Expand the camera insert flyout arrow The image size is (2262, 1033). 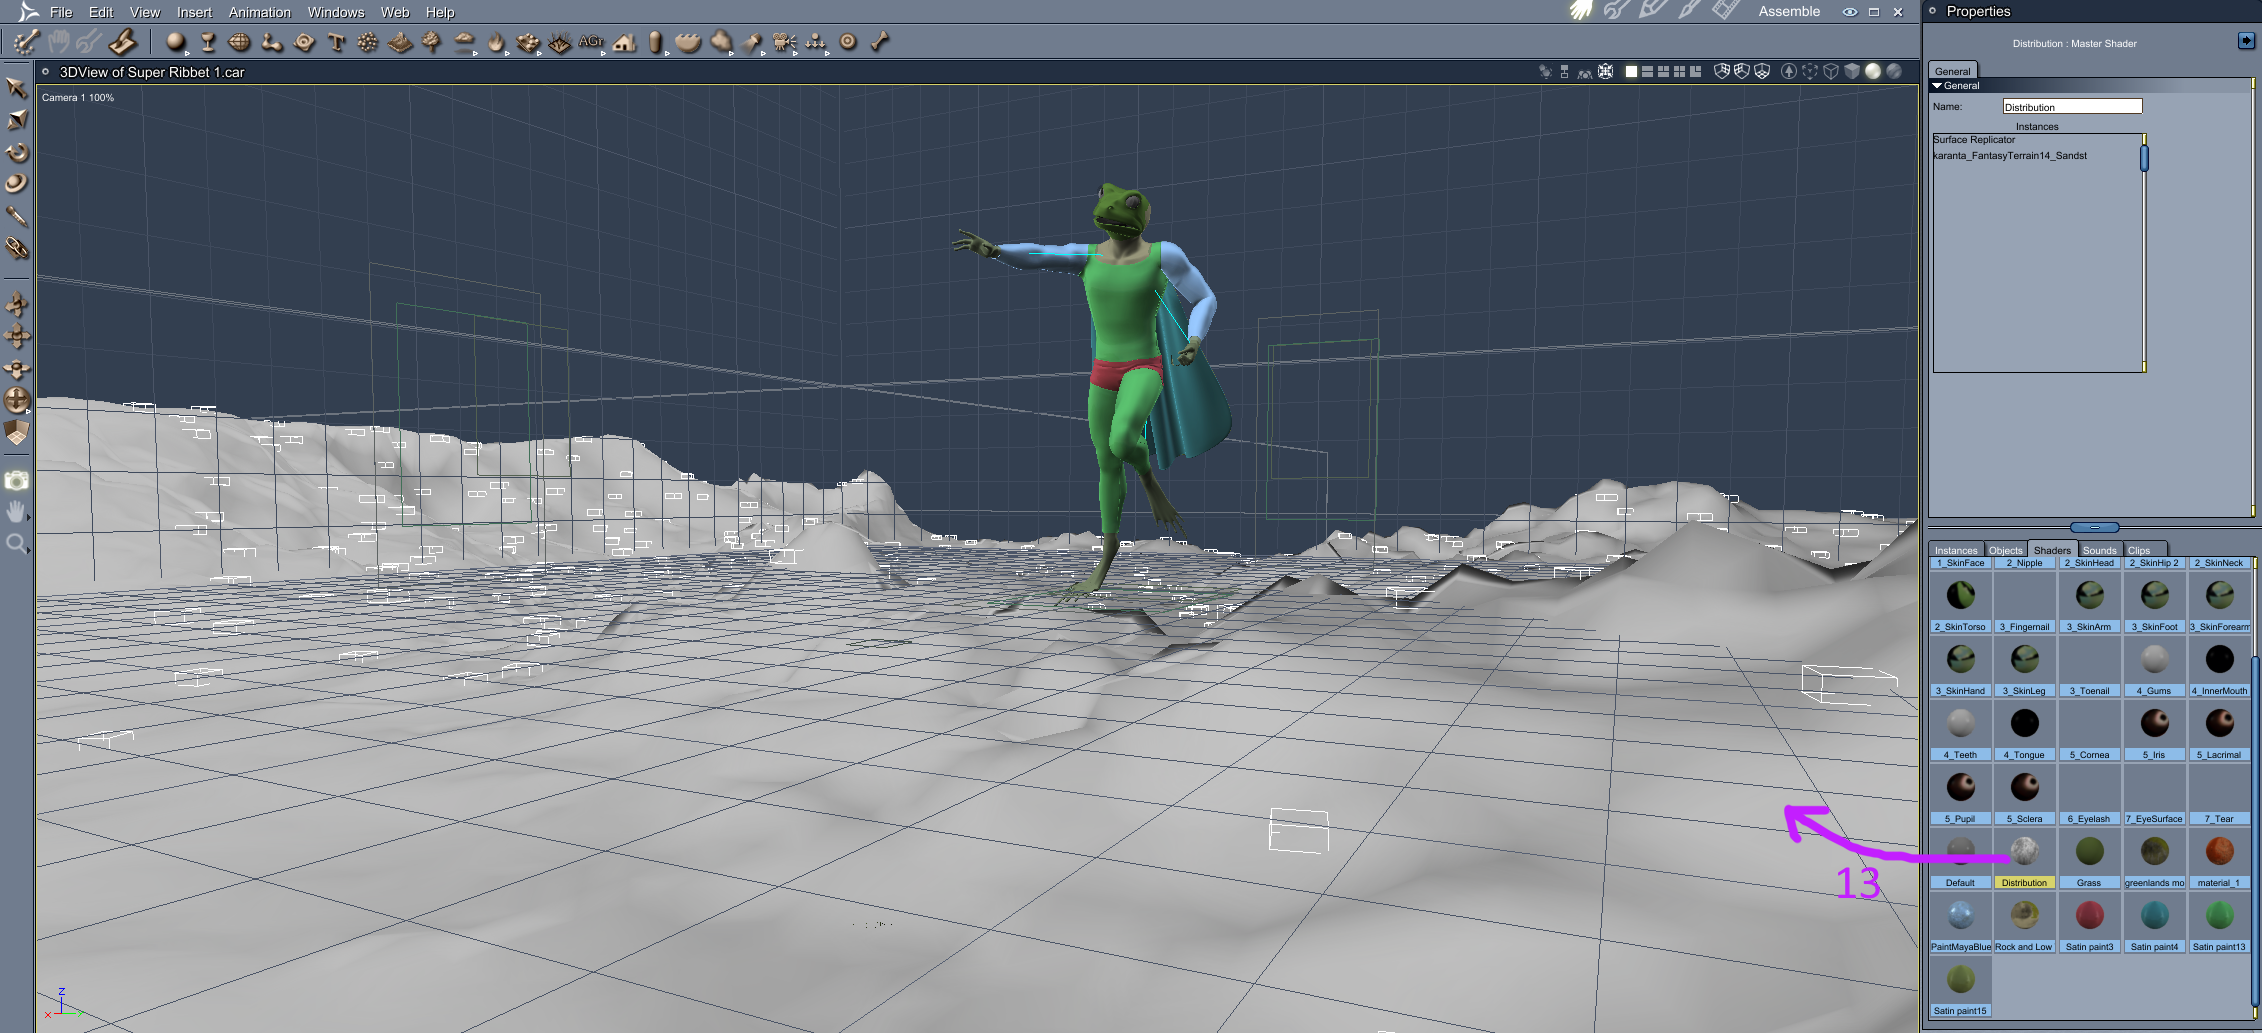coord(795,52)
